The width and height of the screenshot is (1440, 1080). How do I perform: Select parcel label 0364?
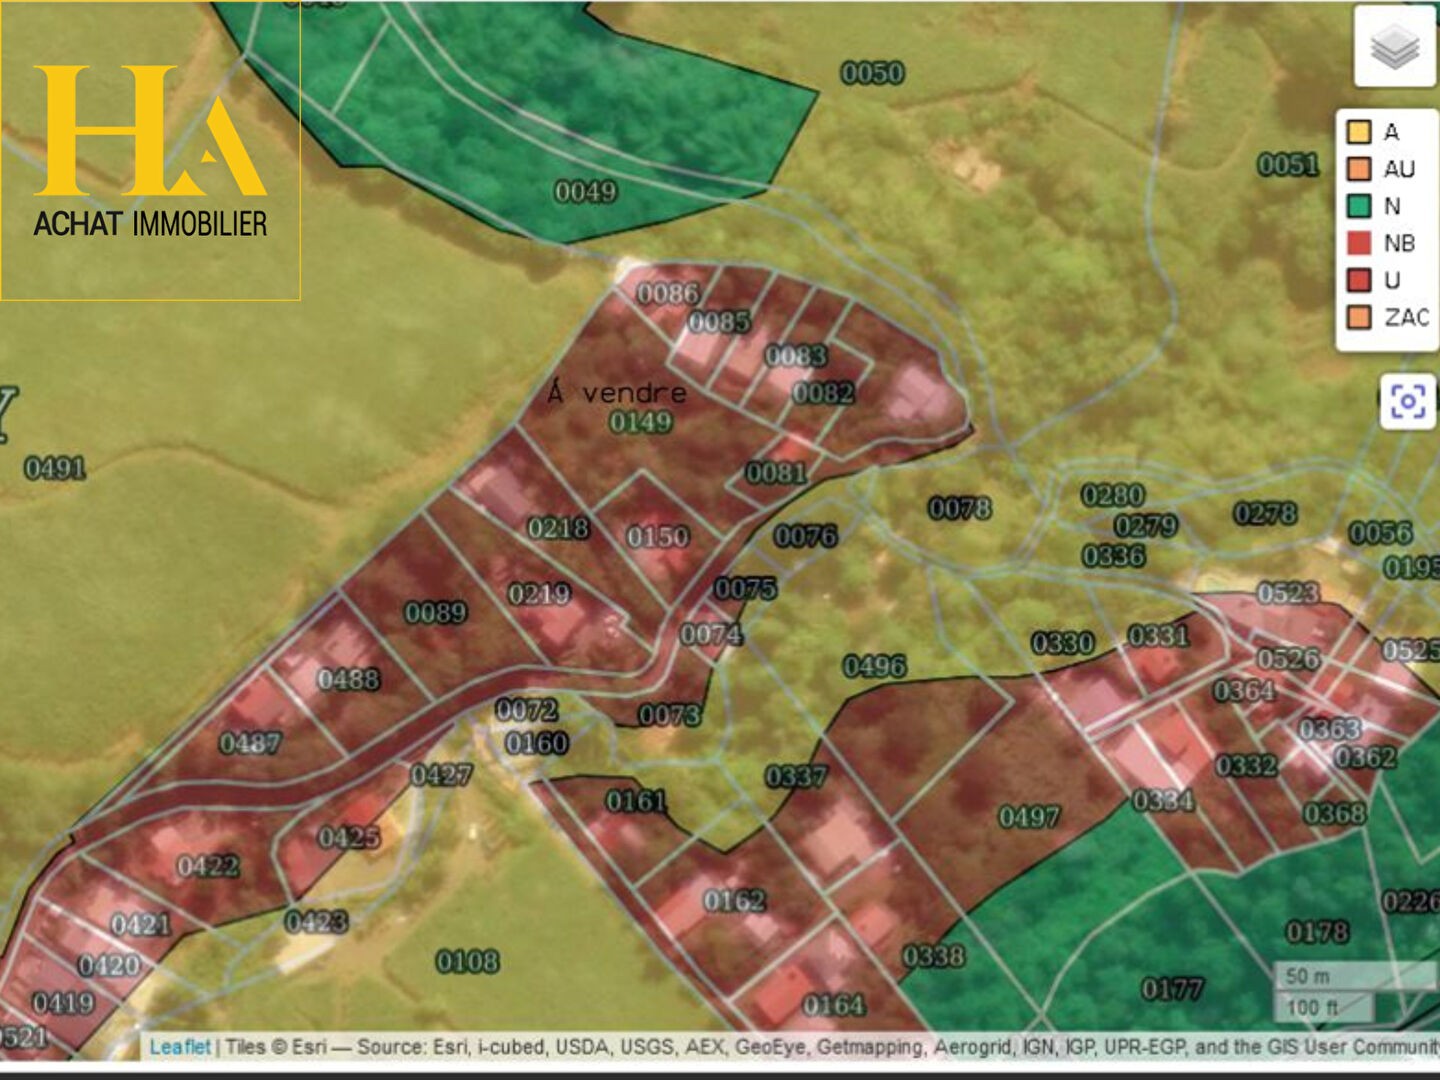tap(1244, 691)
